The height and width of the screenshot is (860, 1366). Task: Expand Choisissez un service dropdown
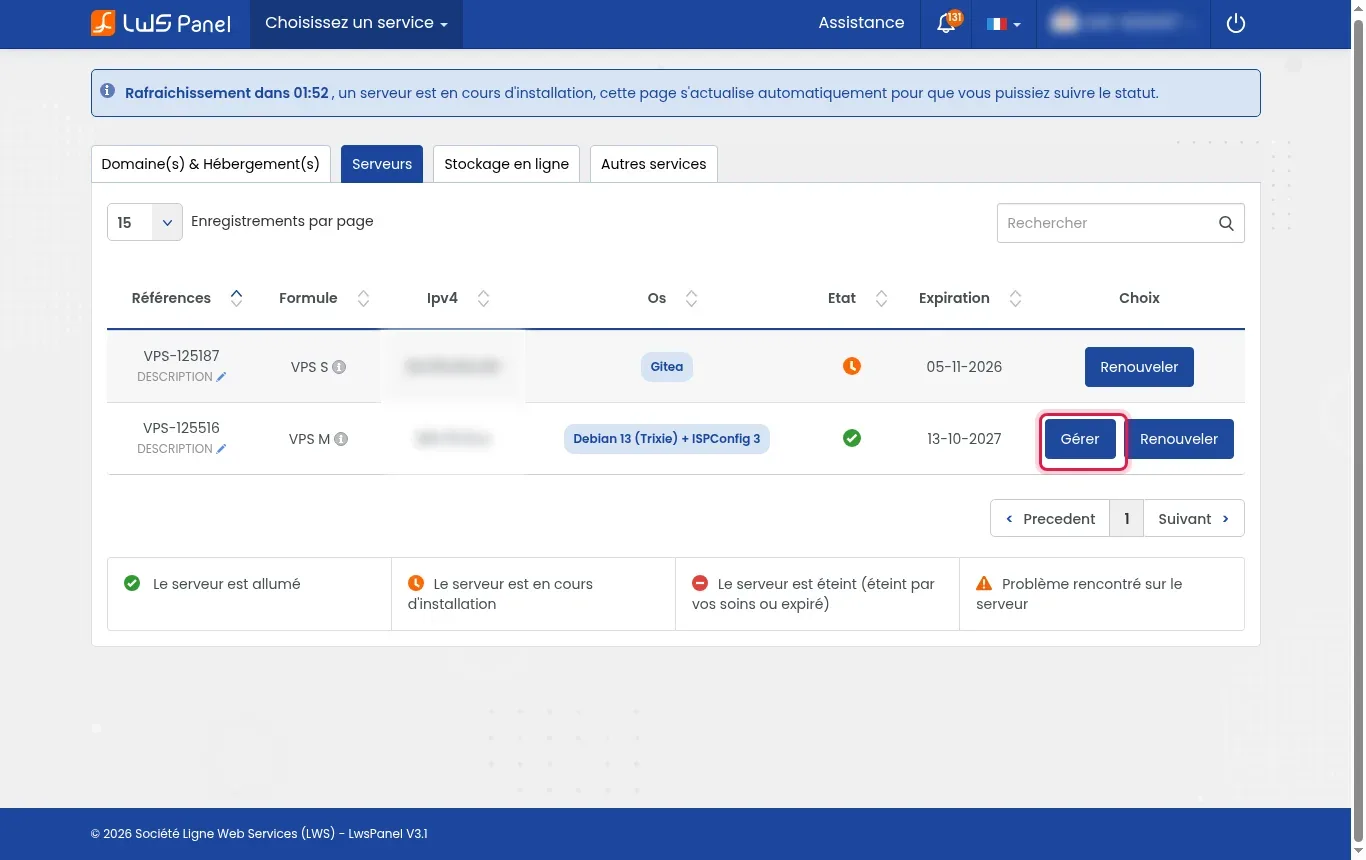point(356,23)
